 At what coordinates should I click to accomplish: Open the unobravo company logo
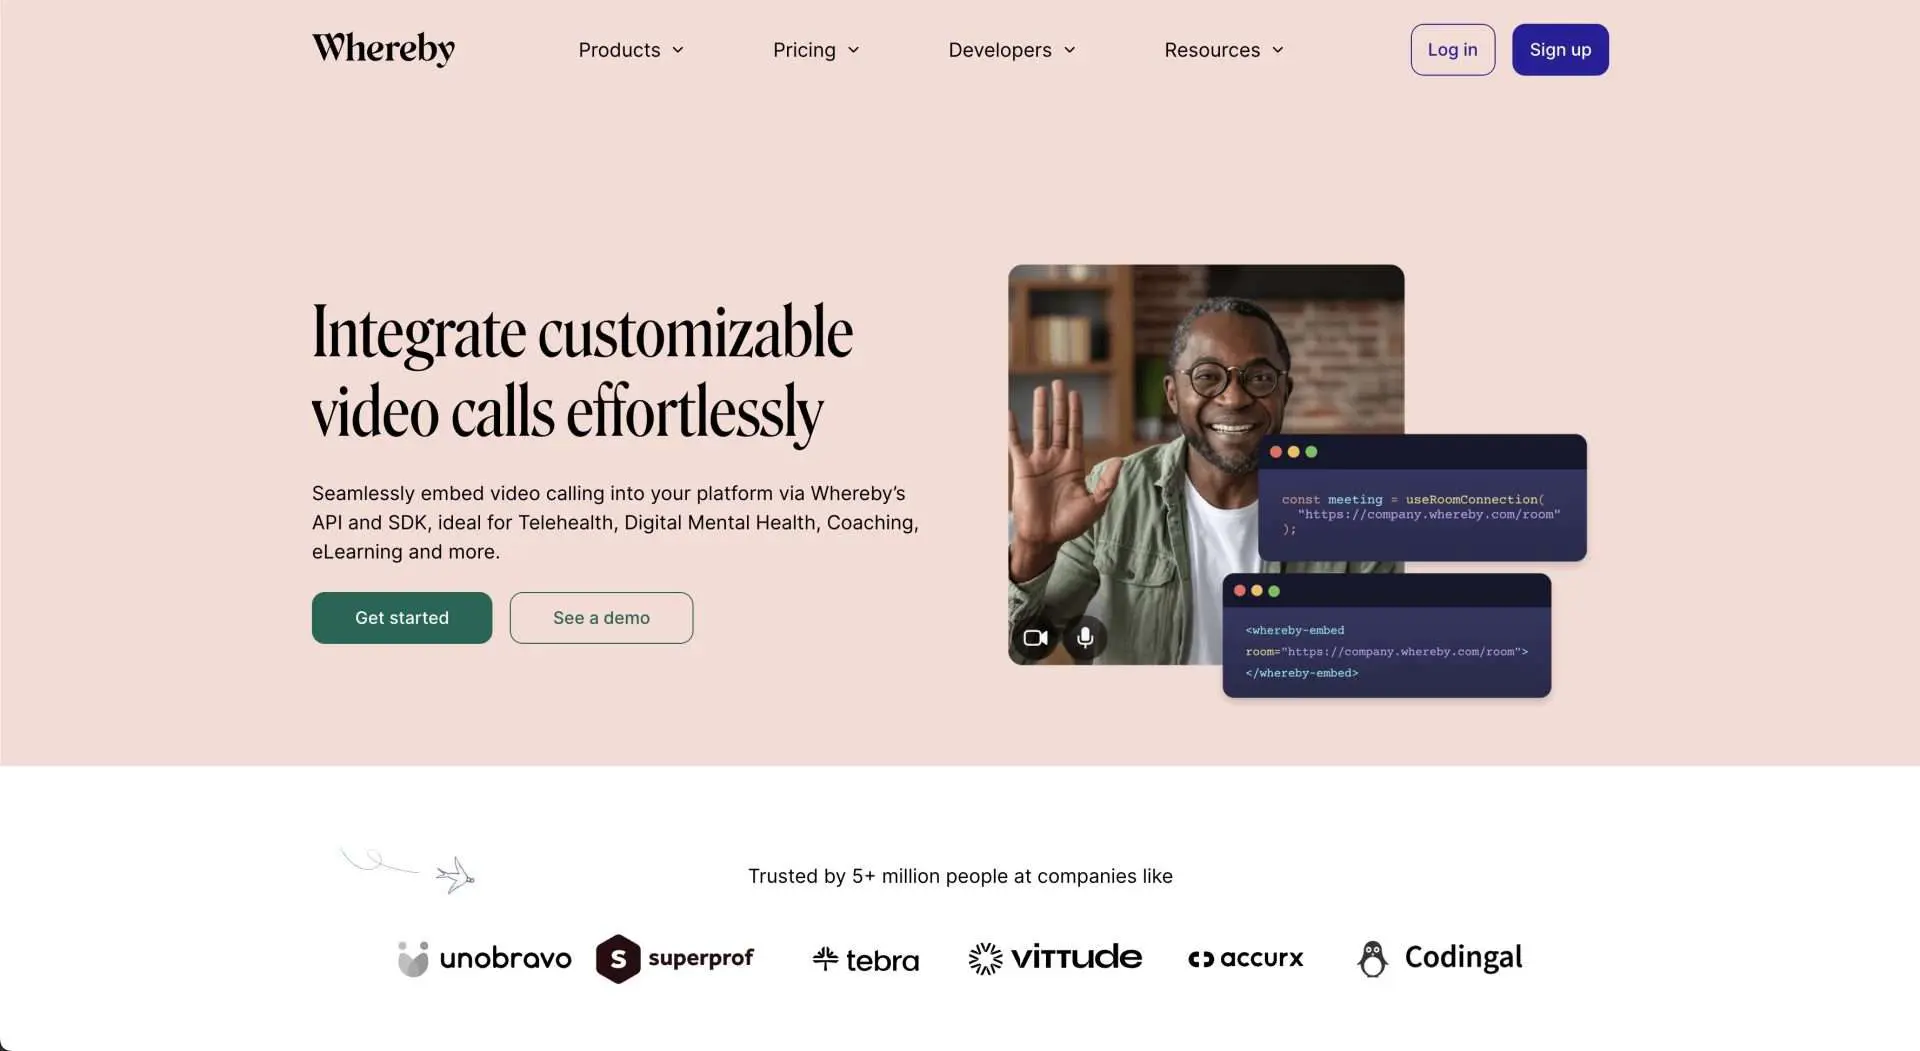tap(484, 958)
